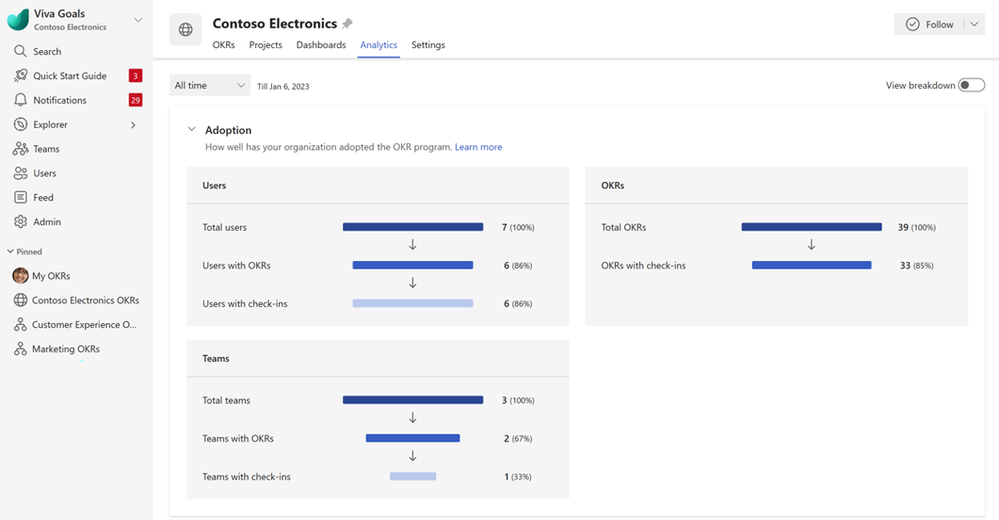Click the Users with check-ins bar

click(x=413, y=303)
